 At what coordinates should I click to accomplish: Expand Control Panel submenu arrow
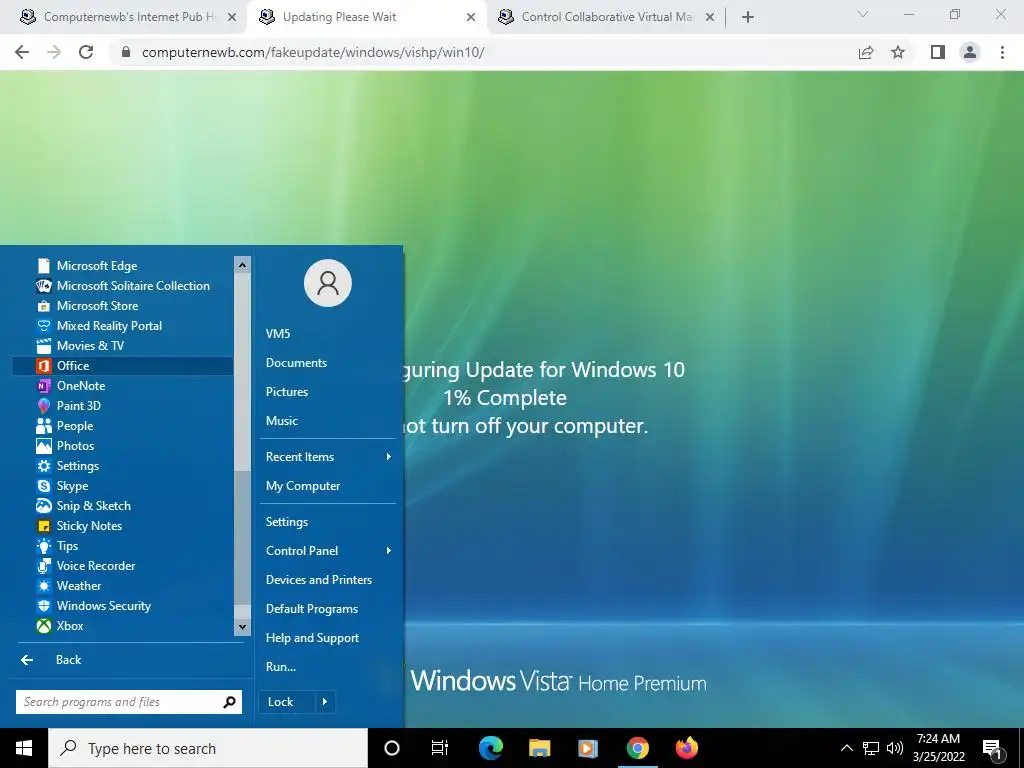tap(389, 551)
